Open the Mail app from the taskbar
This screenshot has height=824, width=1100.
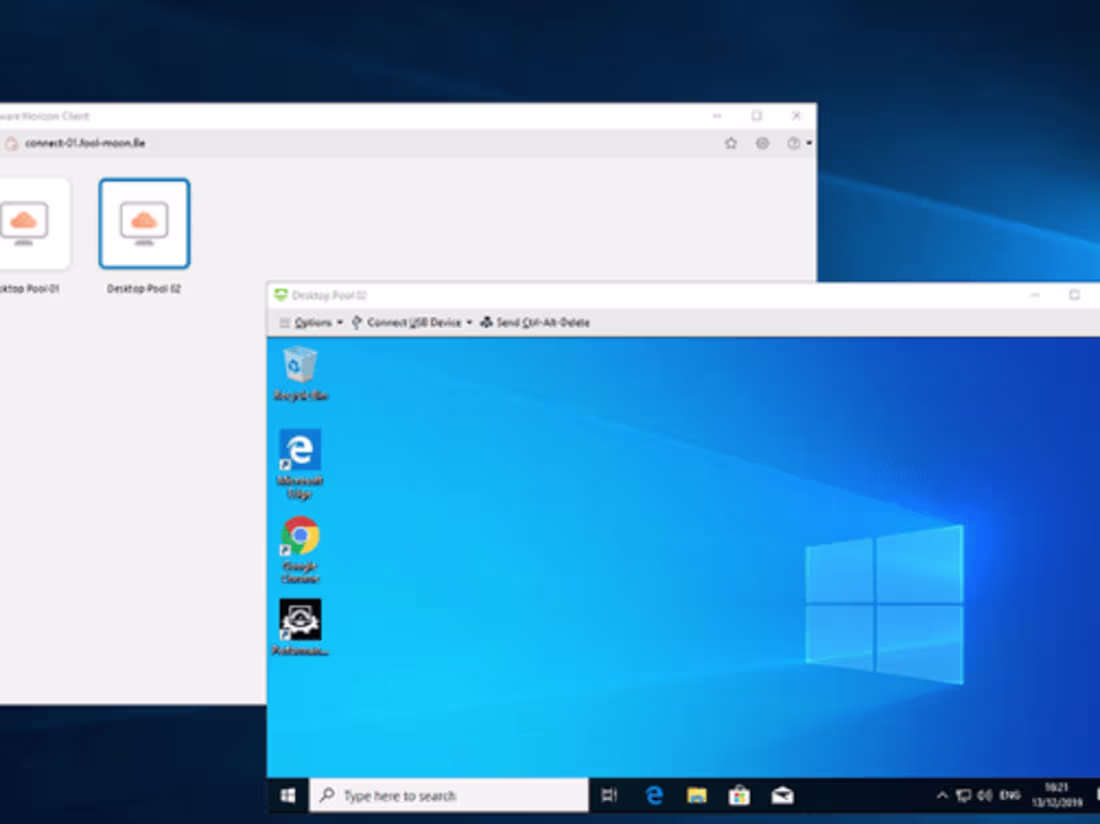tap(780, 795)
